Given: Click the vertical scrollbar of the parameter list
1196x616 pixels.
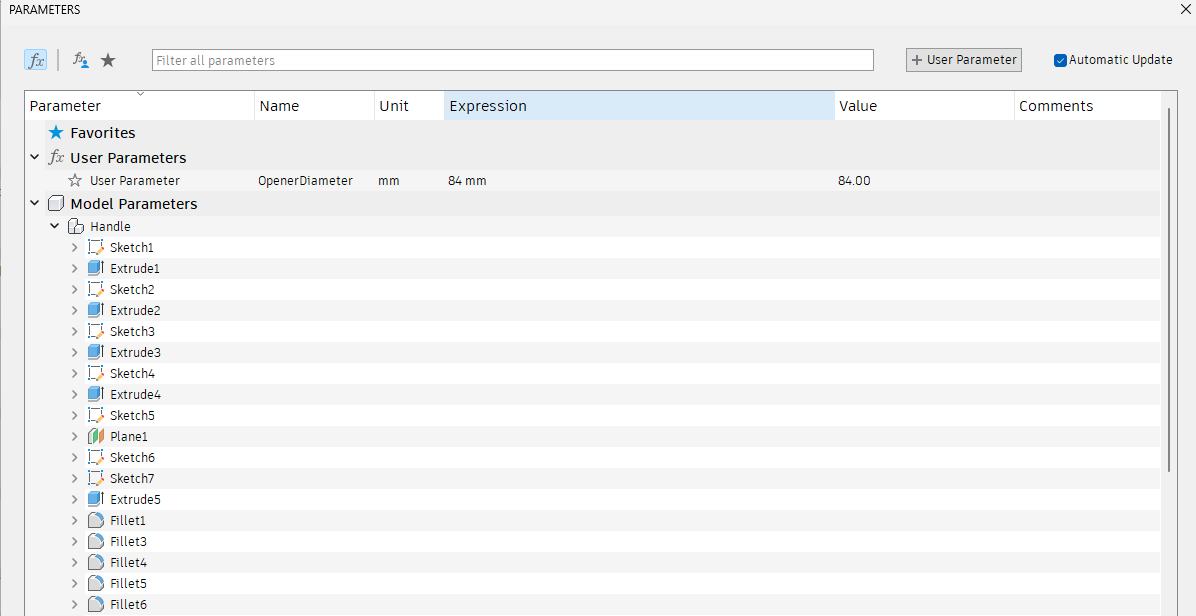Looking at the screenshot, I should [x=1169, y=290].
